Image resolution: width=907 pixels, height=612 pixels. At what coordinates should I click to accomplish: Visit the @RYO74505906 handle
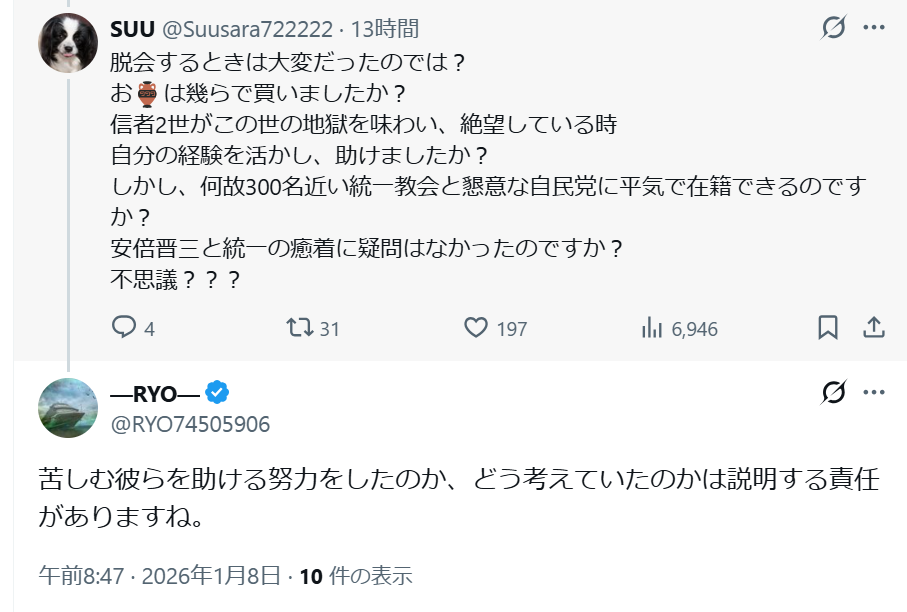[x=189, y=424]
